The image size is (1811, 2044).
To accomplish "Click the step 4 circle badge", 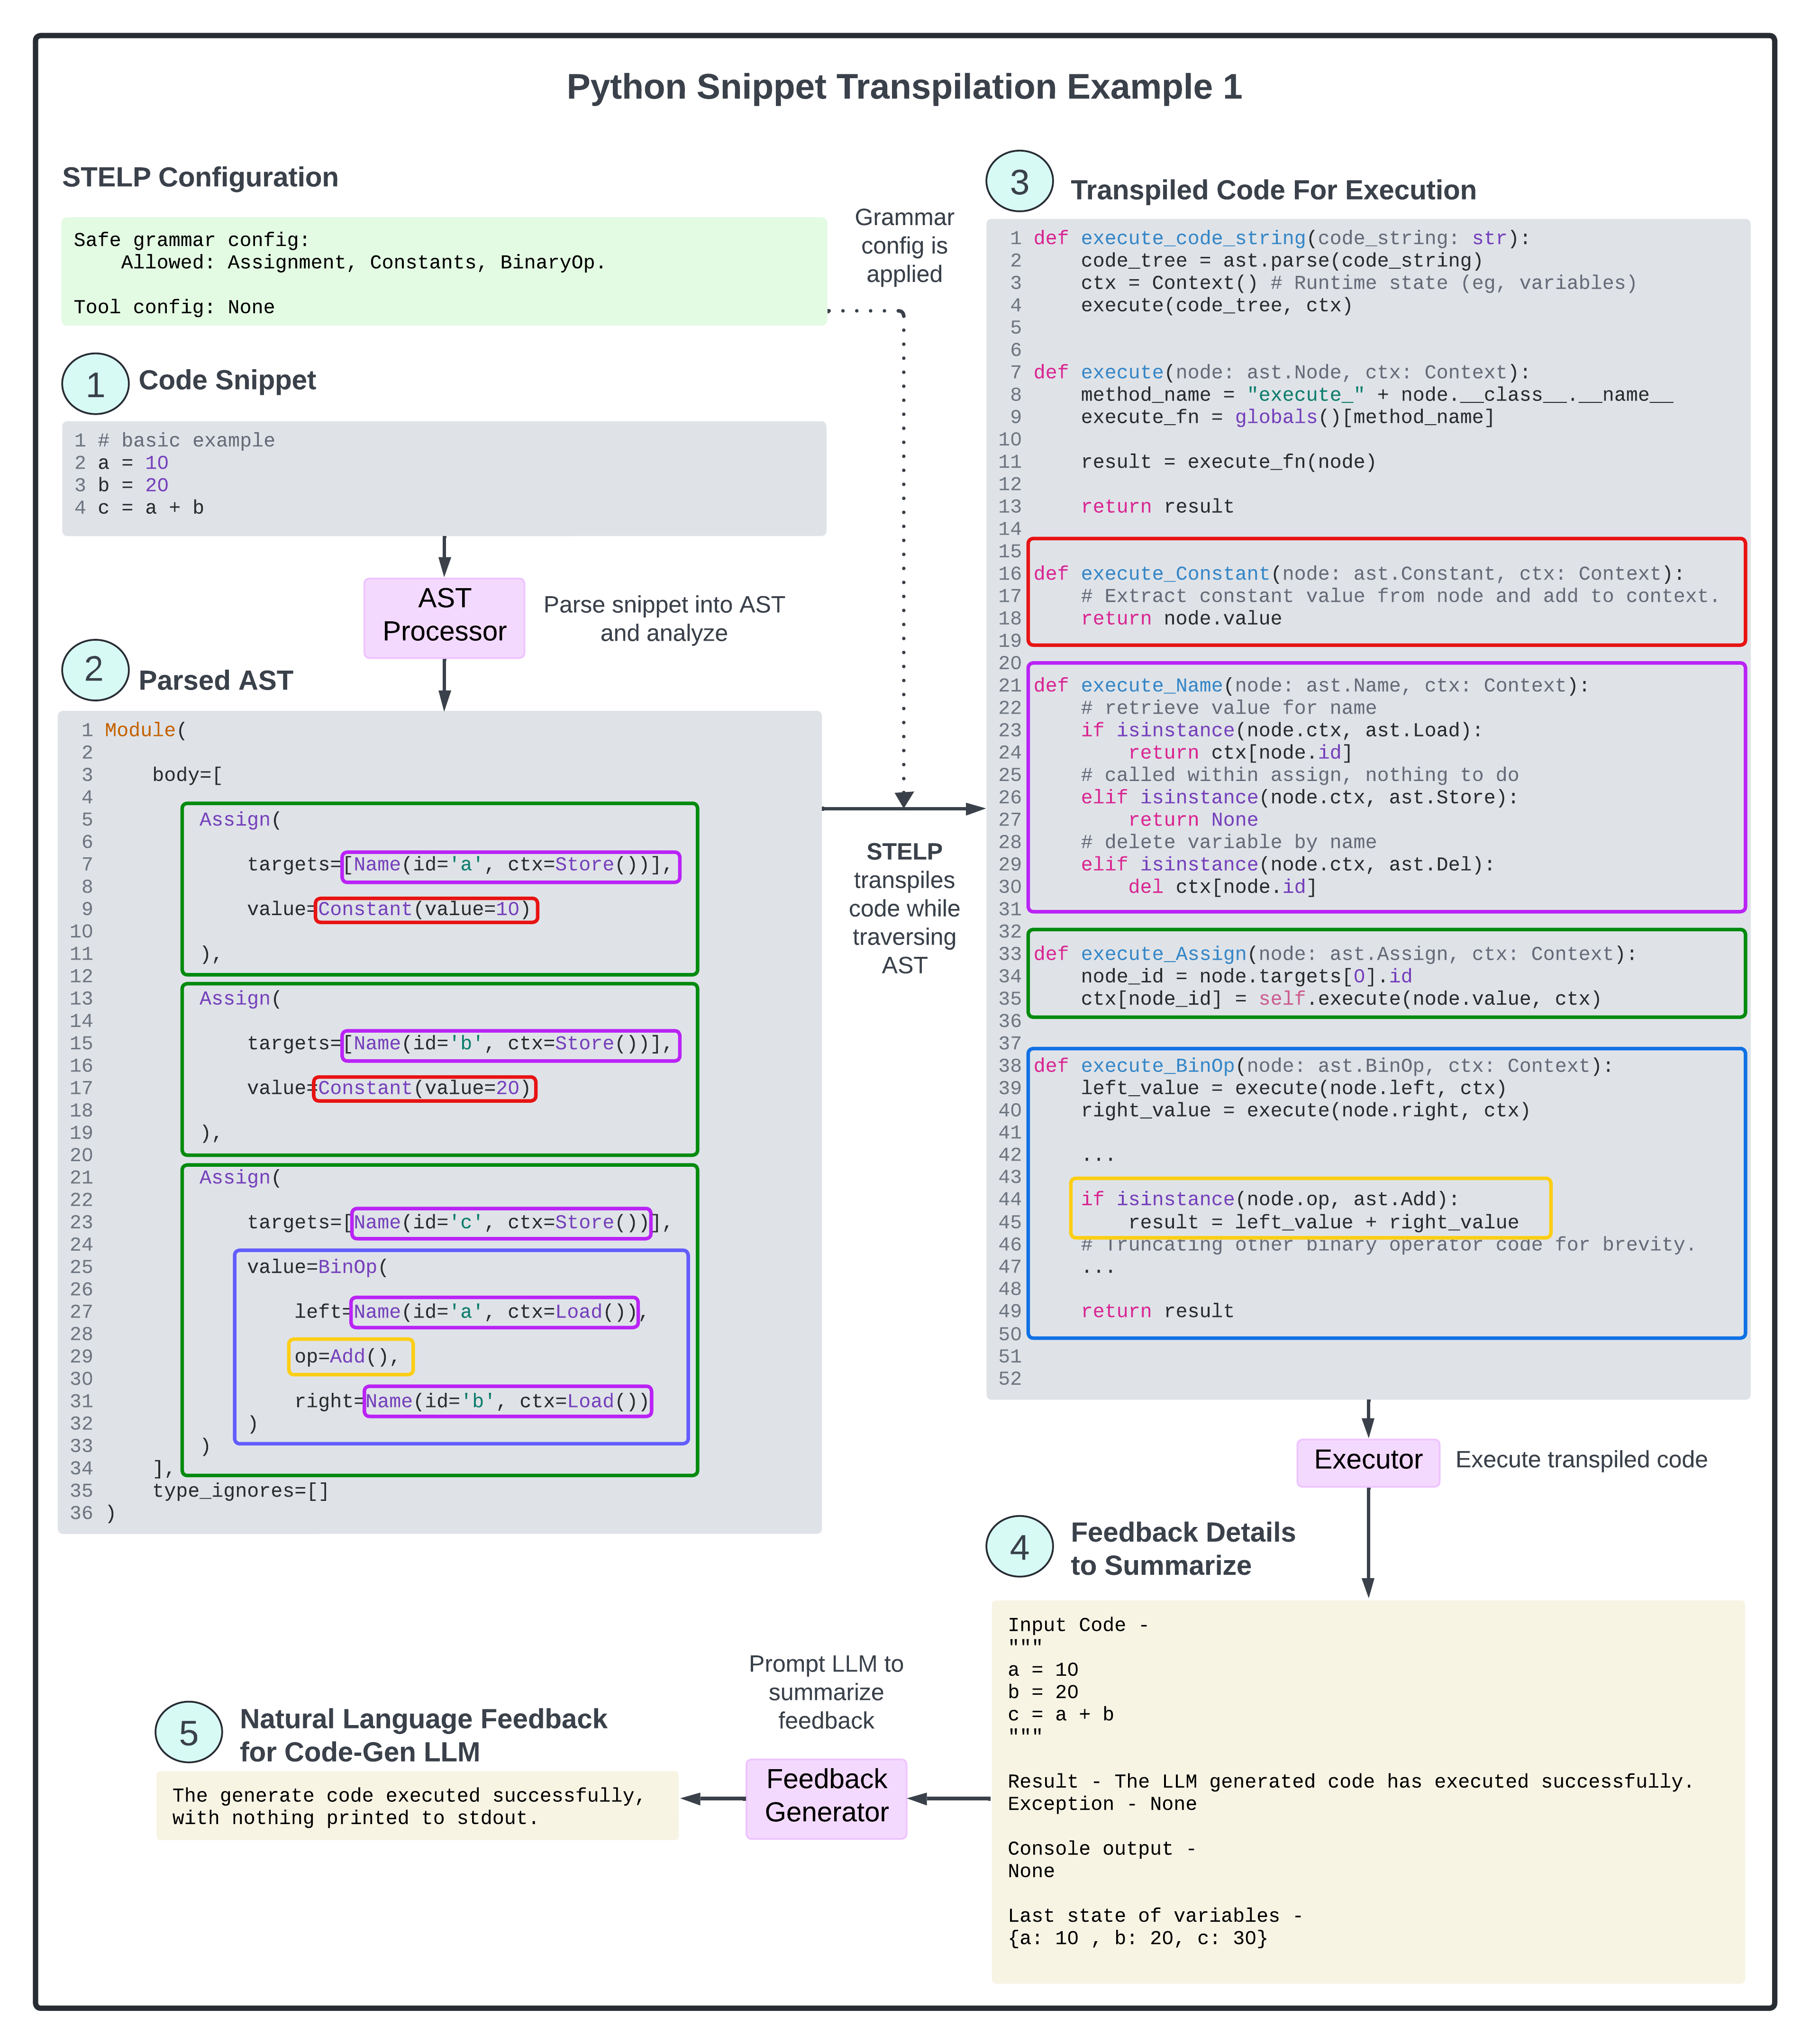I will point(1019,1547).
